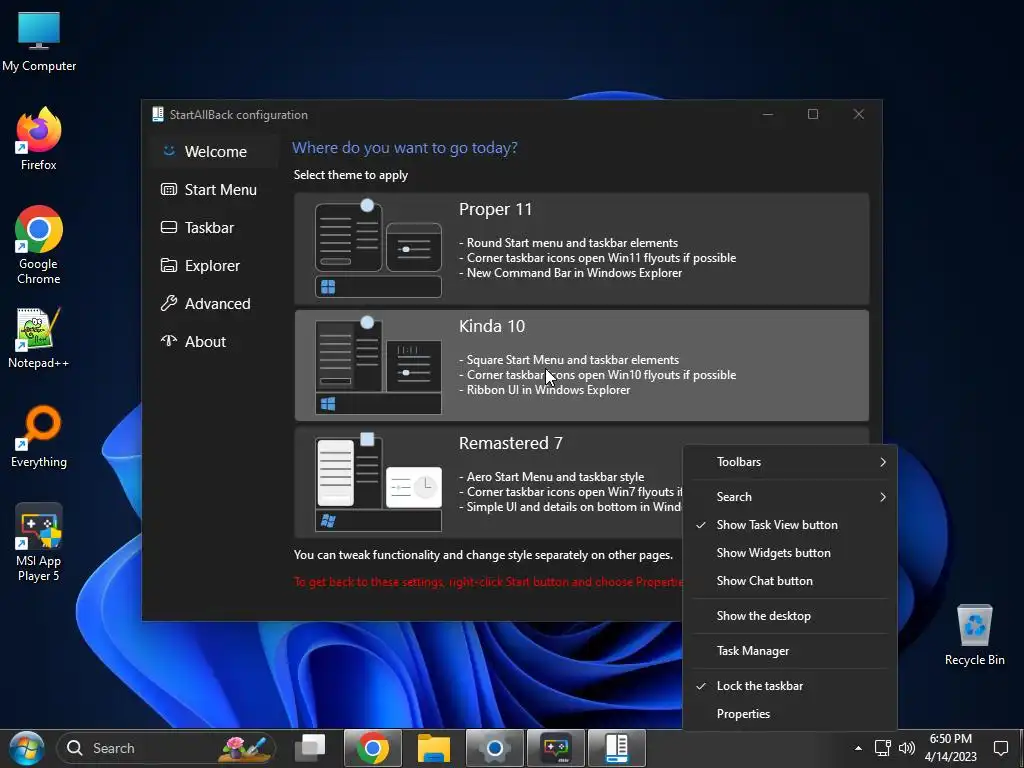Open volume control tray icon

pyautogui.click(x=906, y=748)
